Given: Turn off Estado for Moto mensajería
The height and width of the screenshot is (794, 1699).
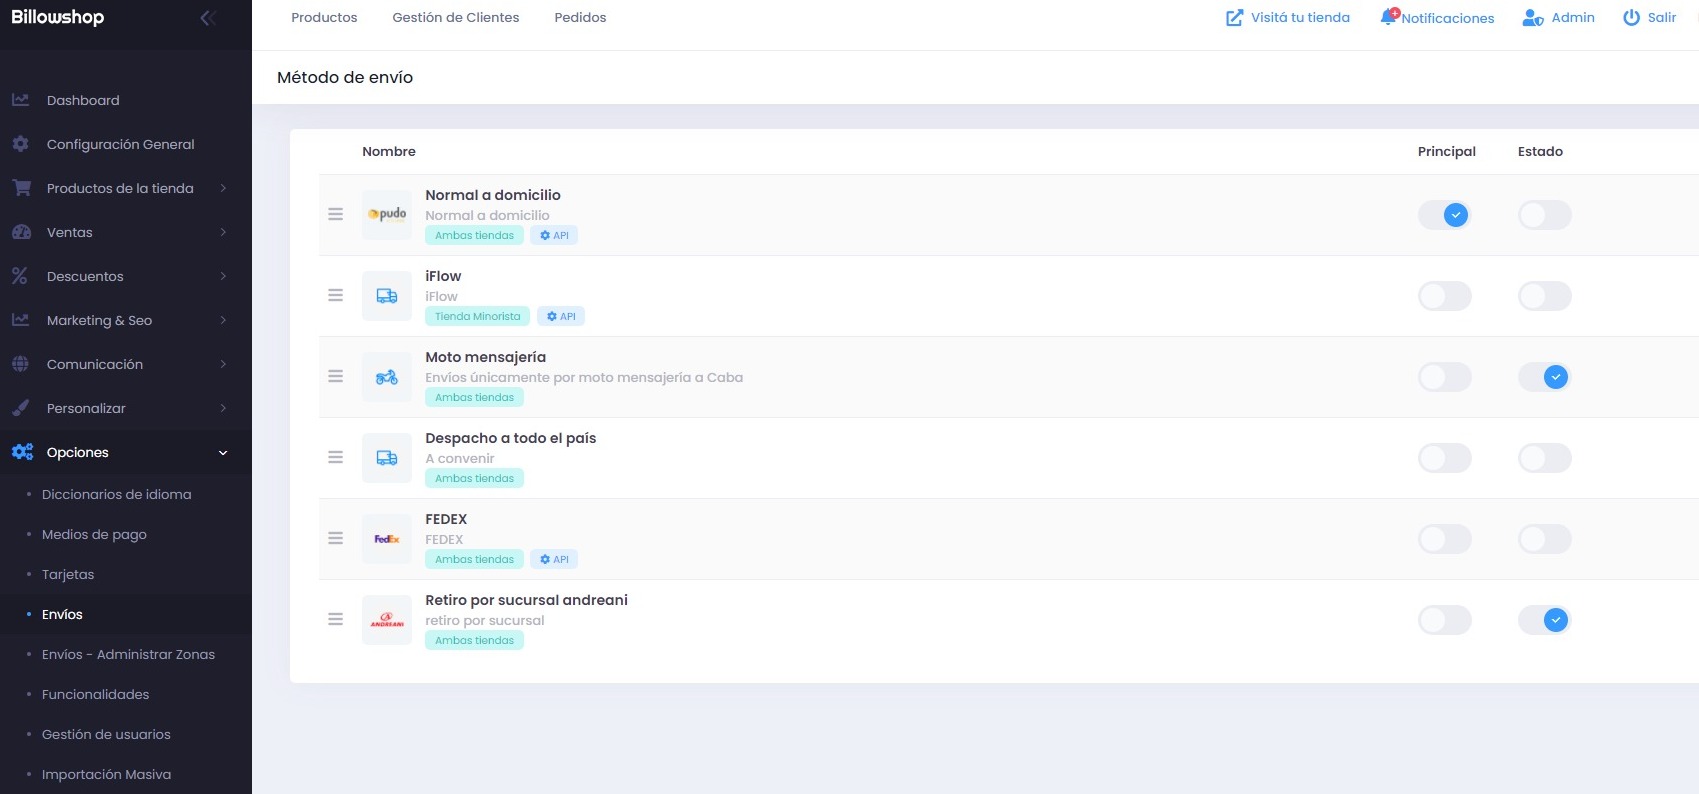Looking at the screenshot, I should (1545, 377).
